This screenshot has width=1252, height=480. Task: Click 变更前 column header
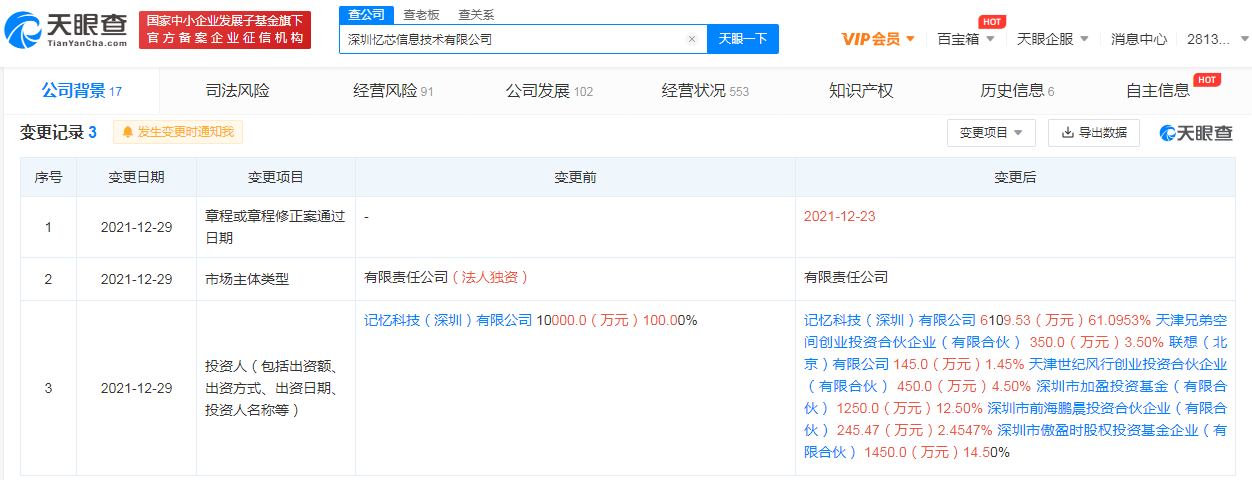click(575, 177)
